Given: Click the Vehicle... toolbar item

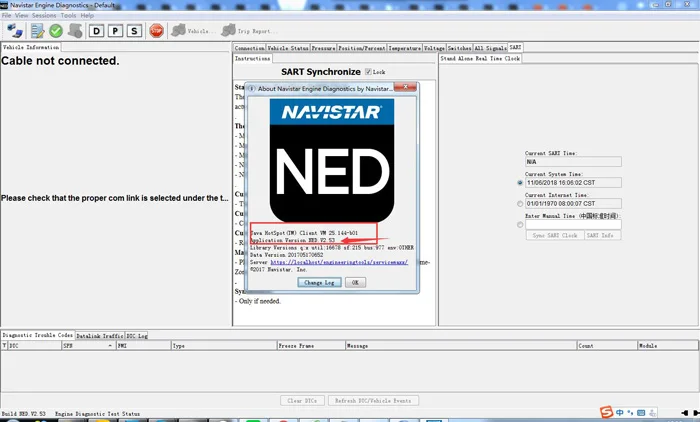Looking at the screenshot, I should (193, 31).
